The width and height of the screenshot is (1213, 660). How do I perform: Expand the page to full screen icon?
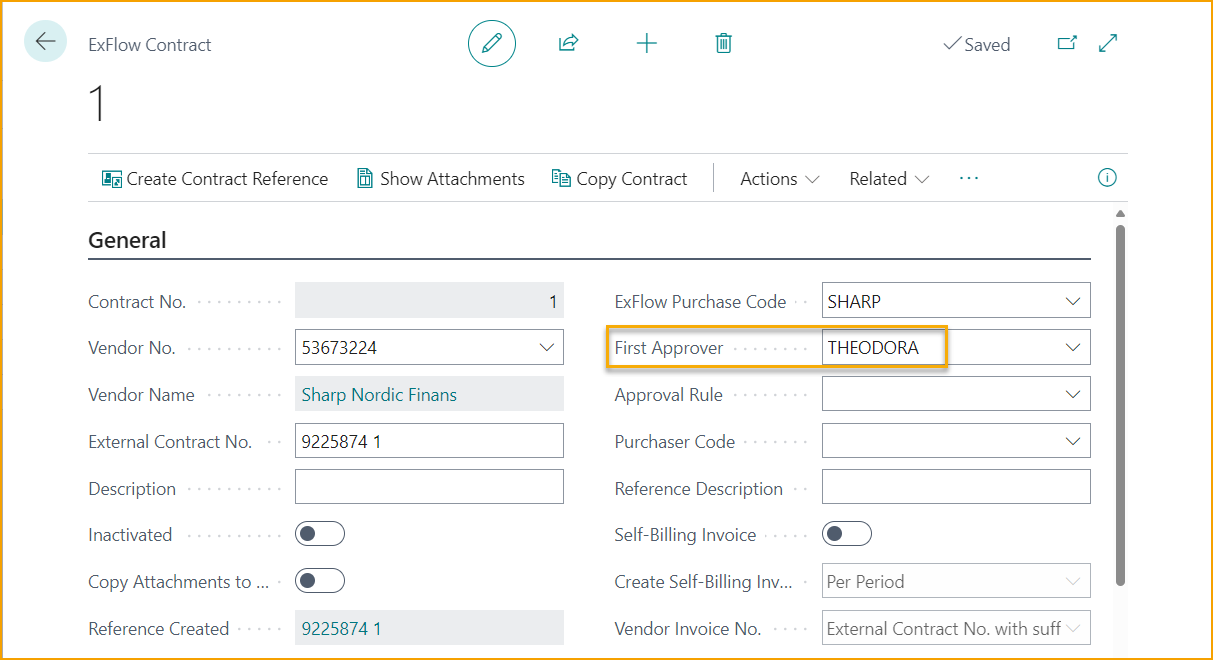tap(1107, 43)
